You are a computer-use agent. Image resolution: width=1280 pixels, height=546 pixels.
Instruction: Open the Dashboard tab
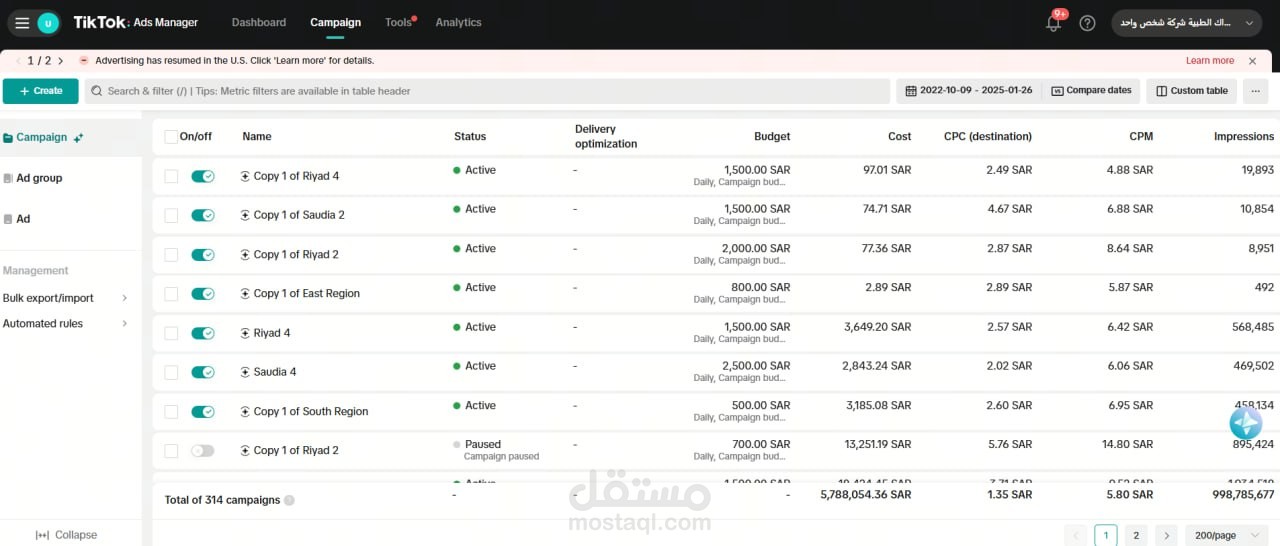pyautogui.click(x=259, y=22)
